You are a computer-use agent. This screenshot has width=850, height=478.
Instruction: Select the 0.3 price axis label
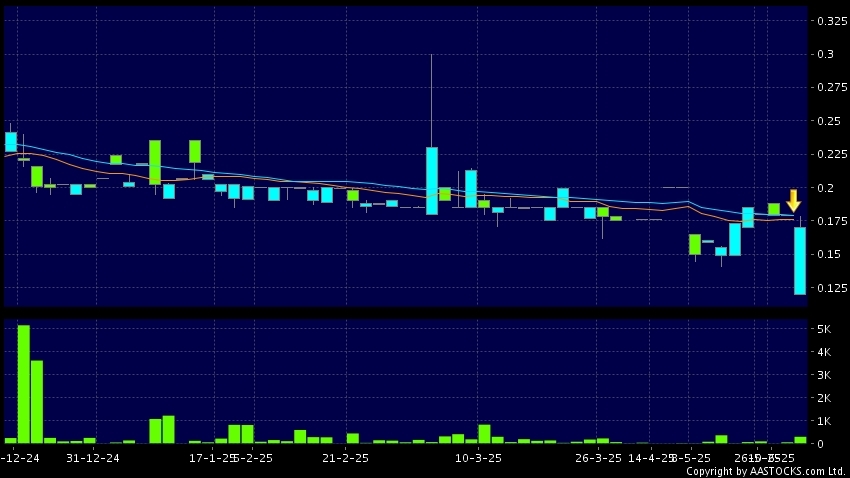tap(826, 54)
